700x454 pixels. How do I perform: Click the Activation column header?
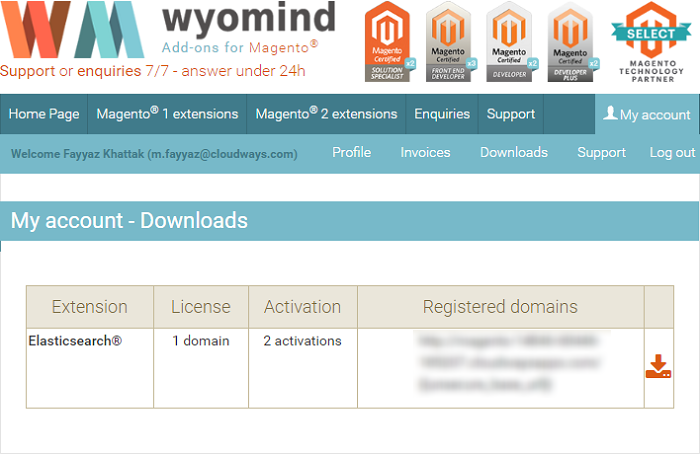[x=303, y=307]
